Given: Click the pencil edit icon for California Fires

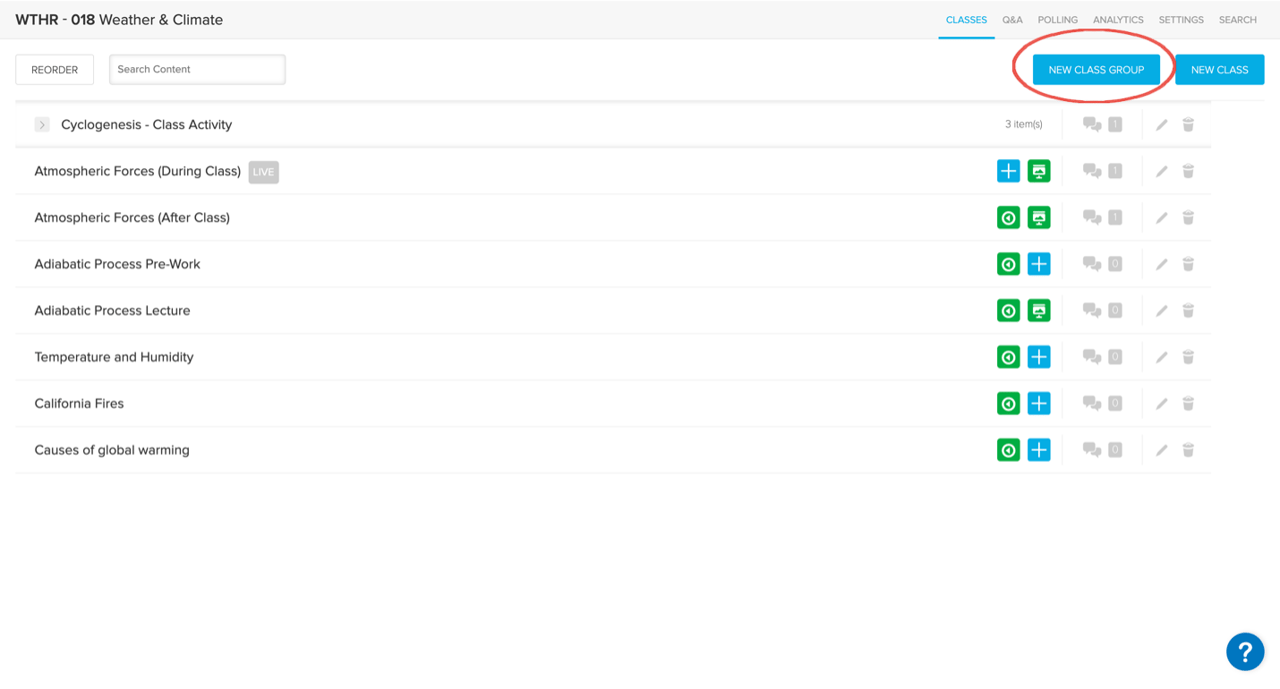Looking at the screenshot, I should tap(1161, 404).
